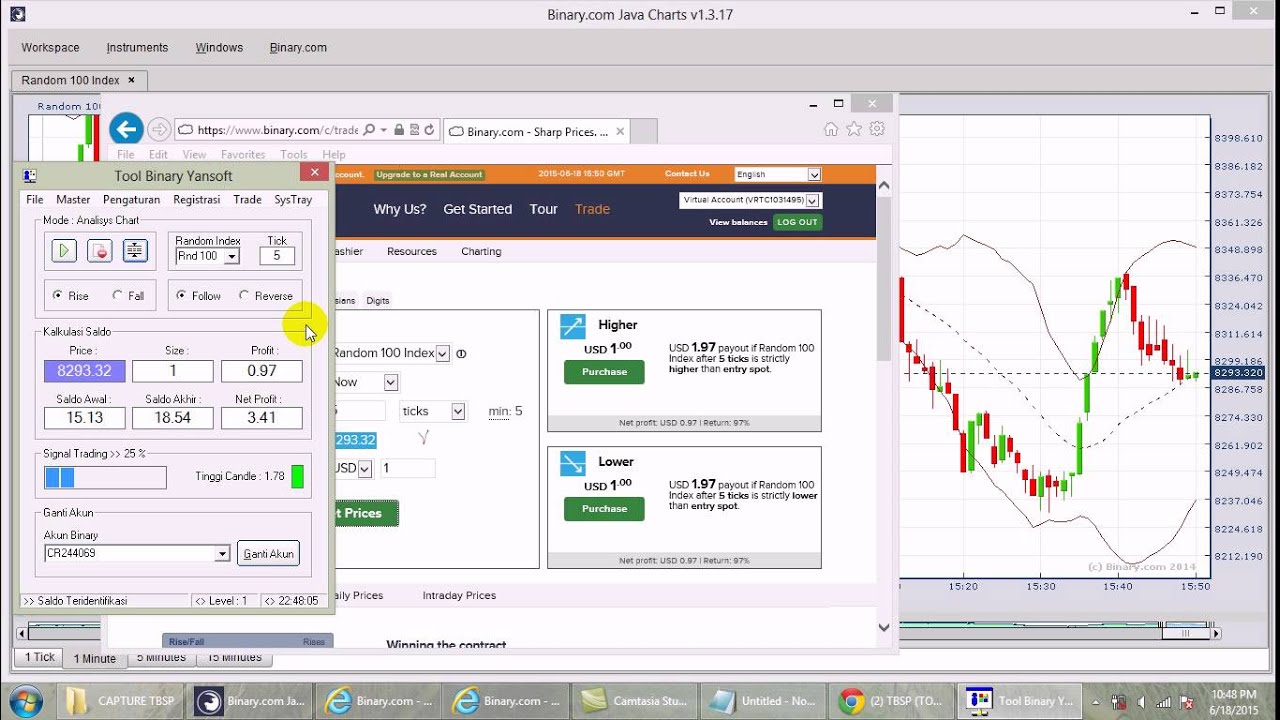Open the Random 100 Index market dropdown
Image resolution: width=1280 pixels, height=720 pixels.
(x=442, y=353)
